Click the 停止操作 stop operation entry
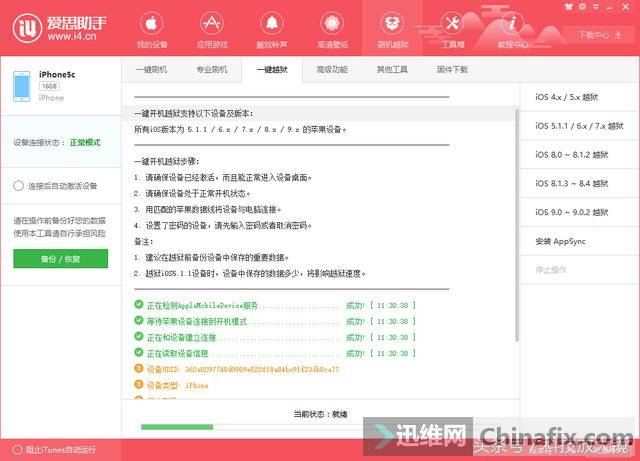 (580, 270)
